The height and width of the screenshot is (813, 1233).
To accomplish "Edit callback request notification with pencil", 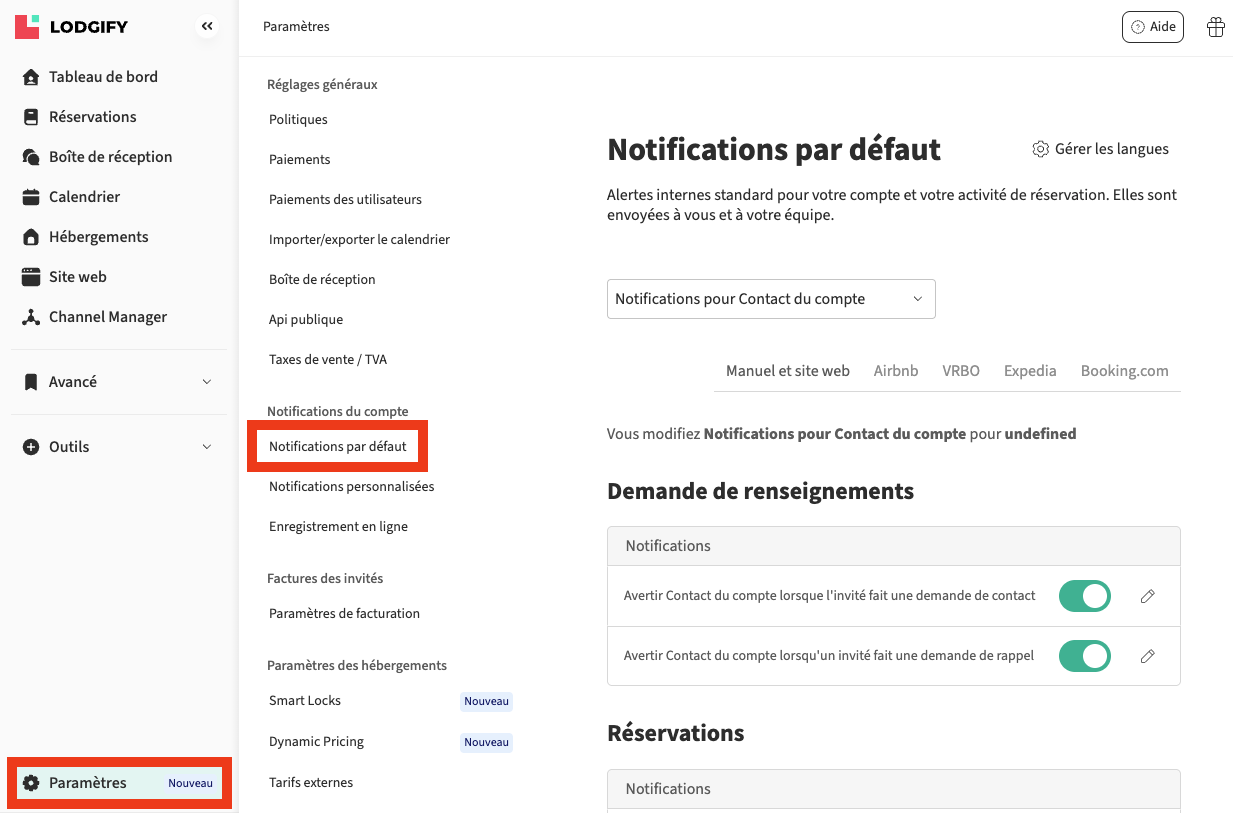I will pyautogui.click(x=1147, y=656).
